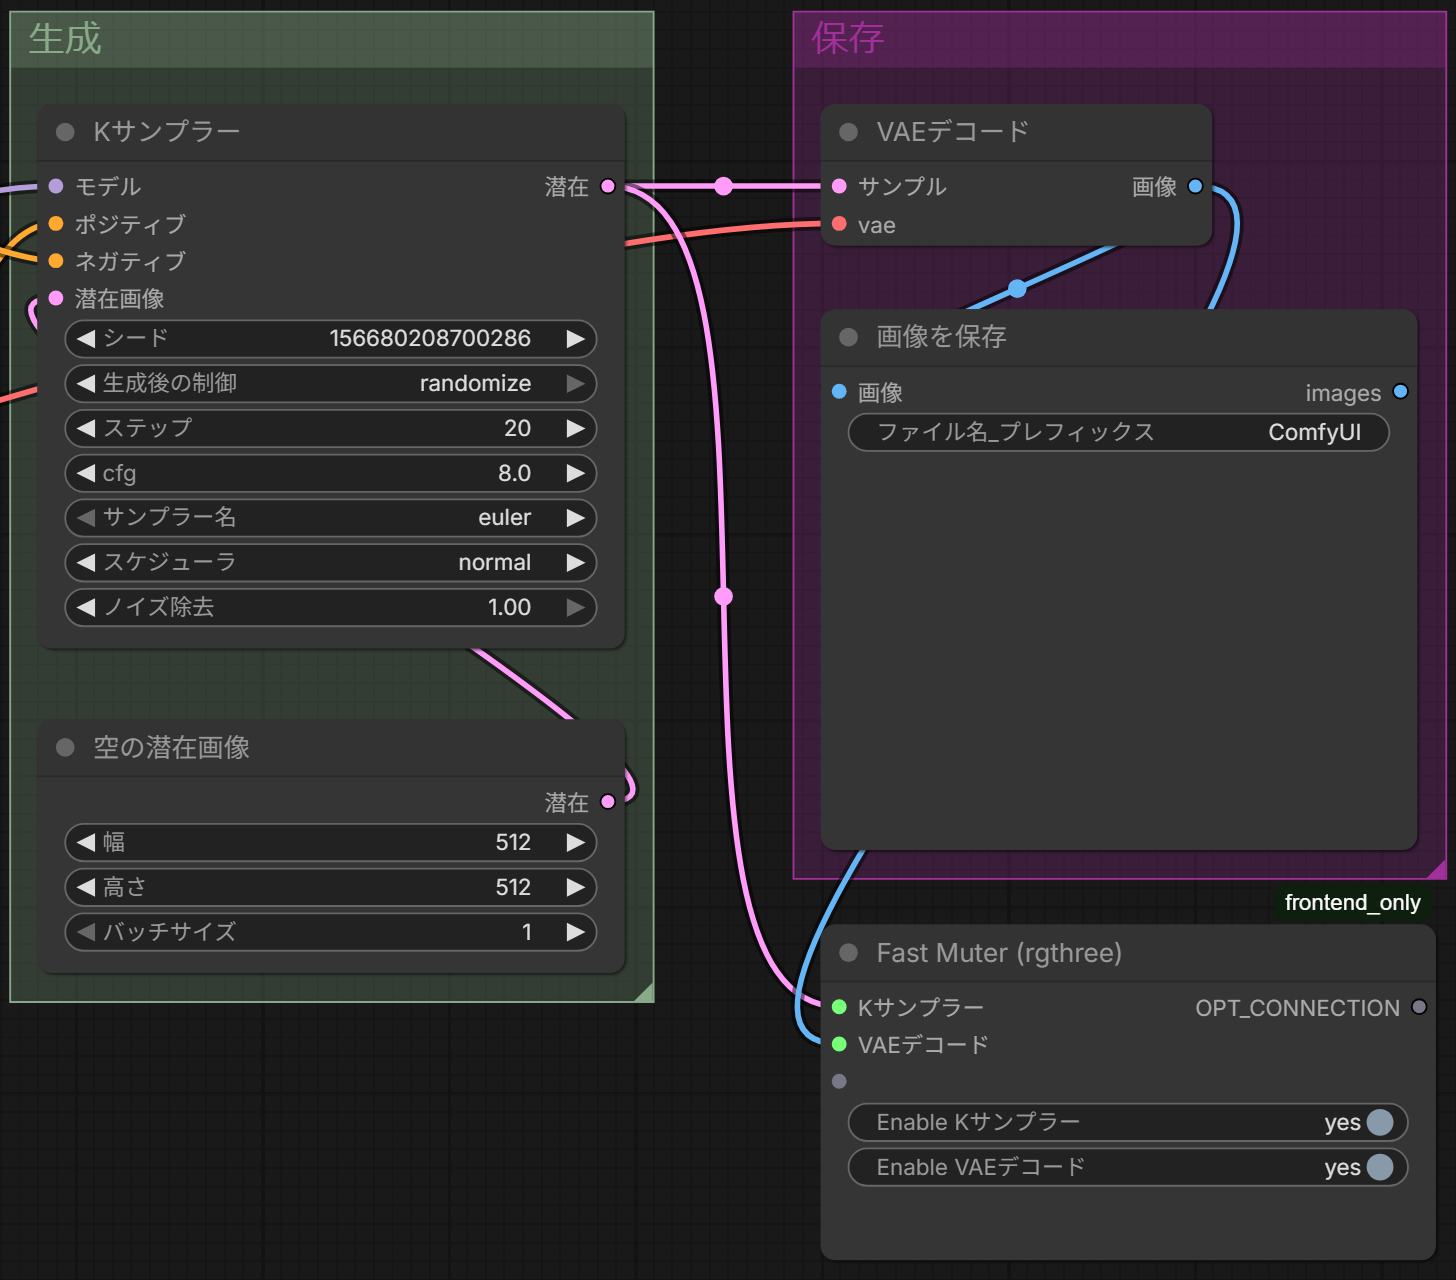This screenshot has width=1456, height=1280.
Task: Increase the cfg value with its right arrow
Action: point(575,473)
